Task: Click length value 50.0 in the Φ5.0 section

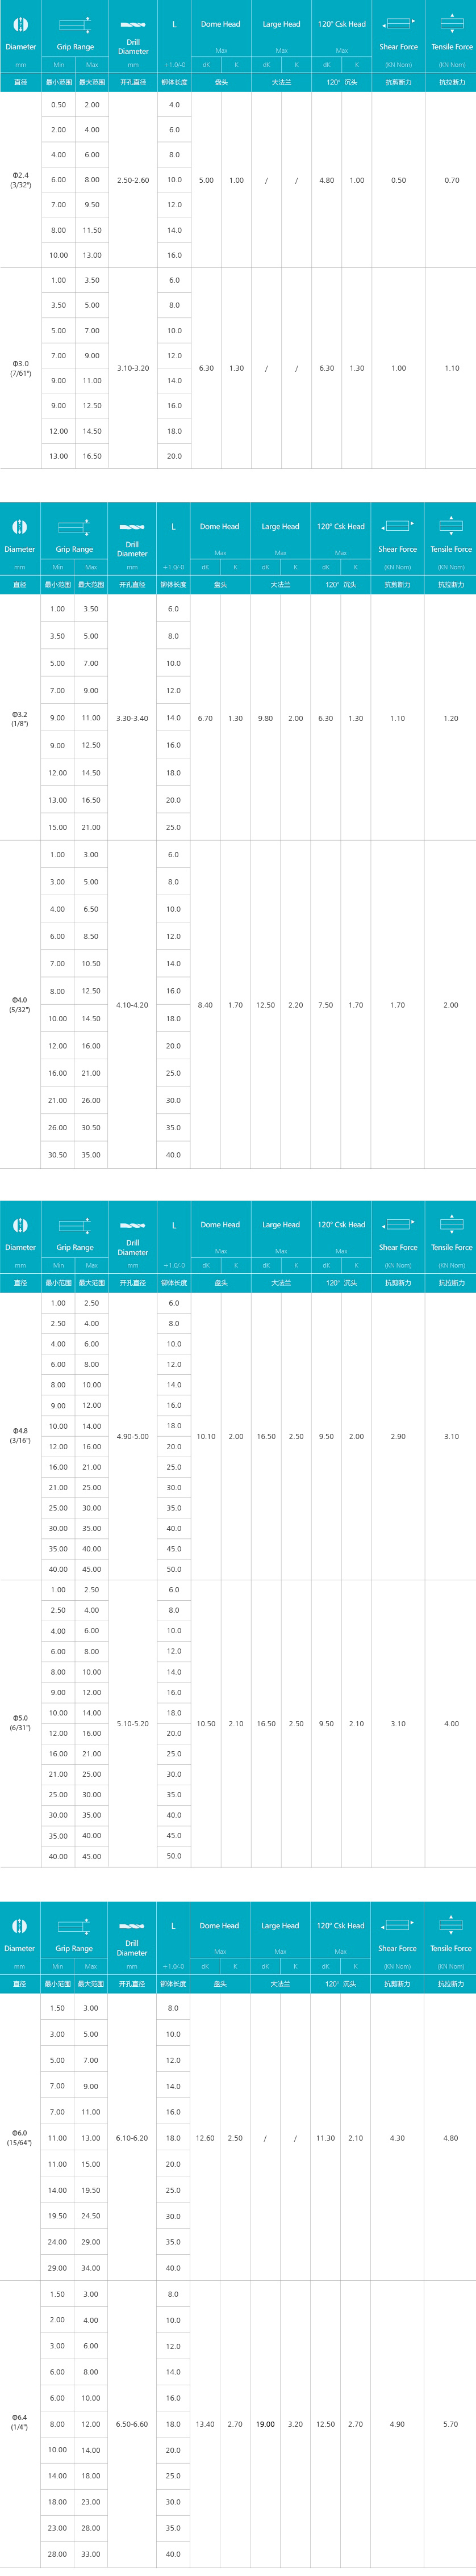Action: [174, 1856]
